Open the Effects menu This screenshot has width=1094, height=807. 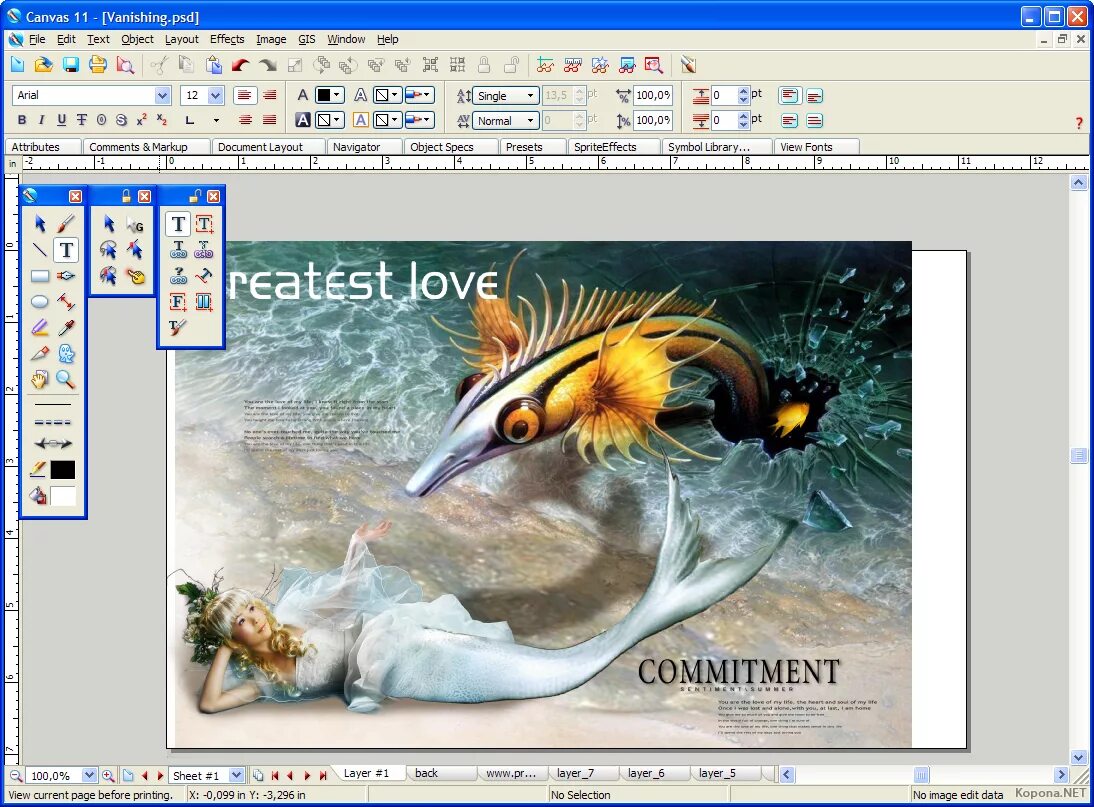coord(227,39)
